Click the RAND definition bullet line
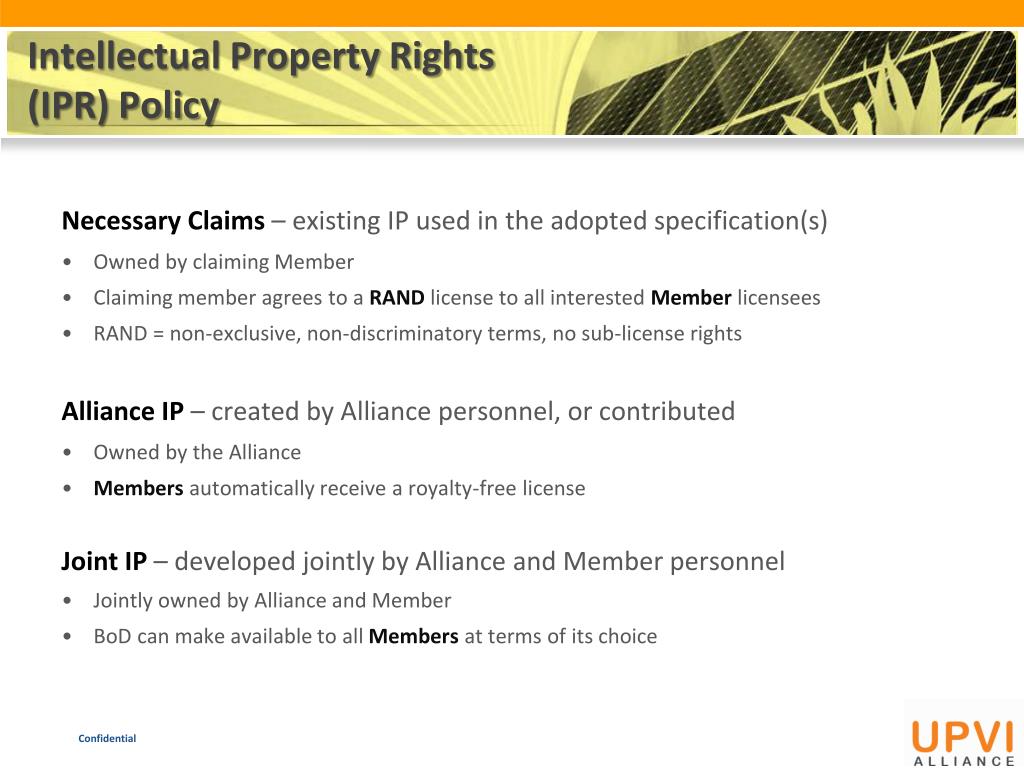Screen dimensions: 1024x768 coord(417,334)
